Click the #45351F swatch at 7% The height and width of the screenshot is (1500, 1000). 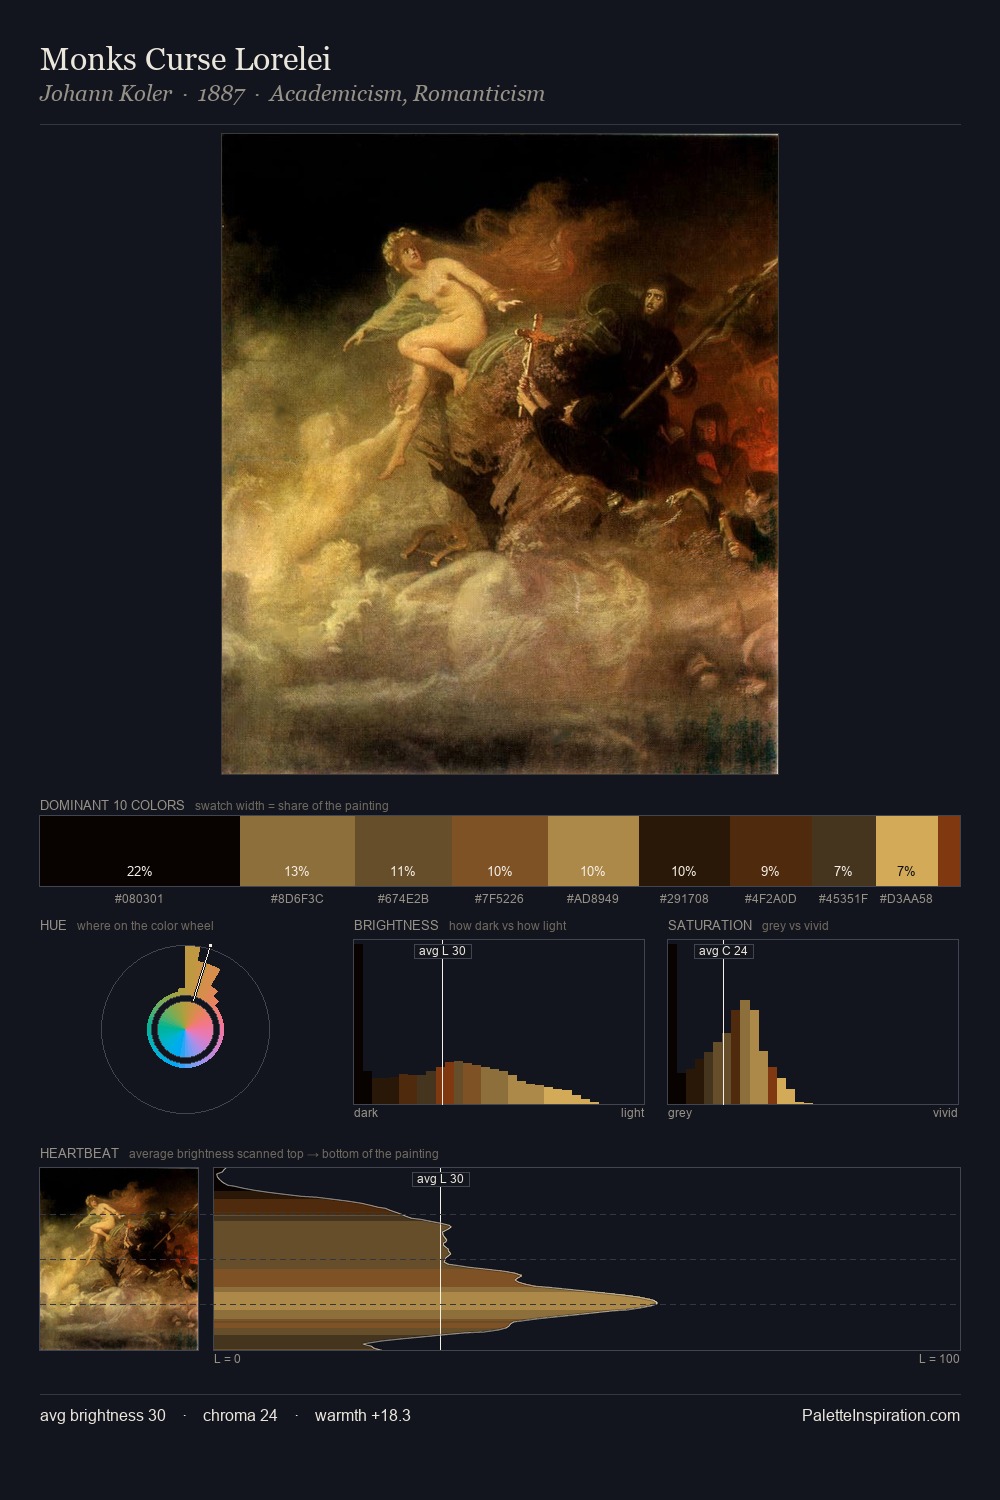click(x=843, y=851)
